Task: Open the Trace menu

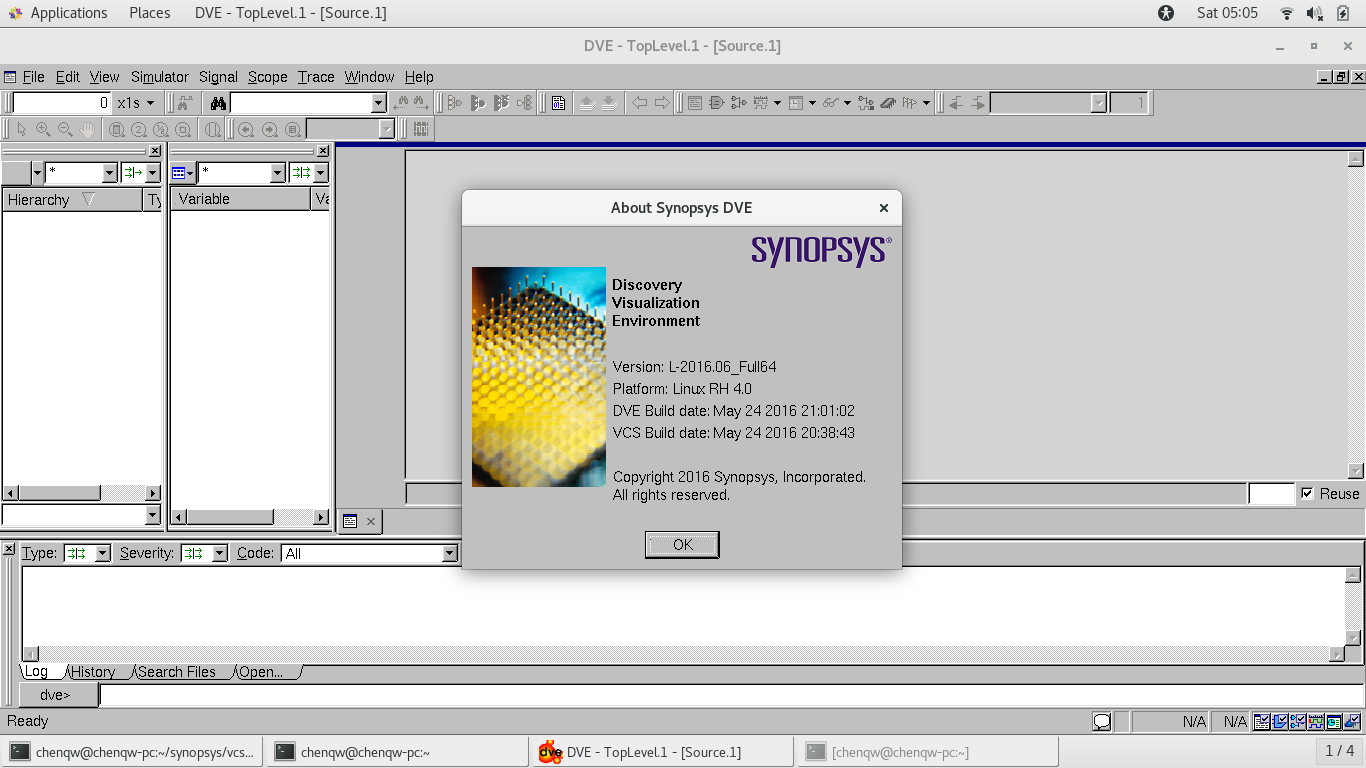Action: 316,77
